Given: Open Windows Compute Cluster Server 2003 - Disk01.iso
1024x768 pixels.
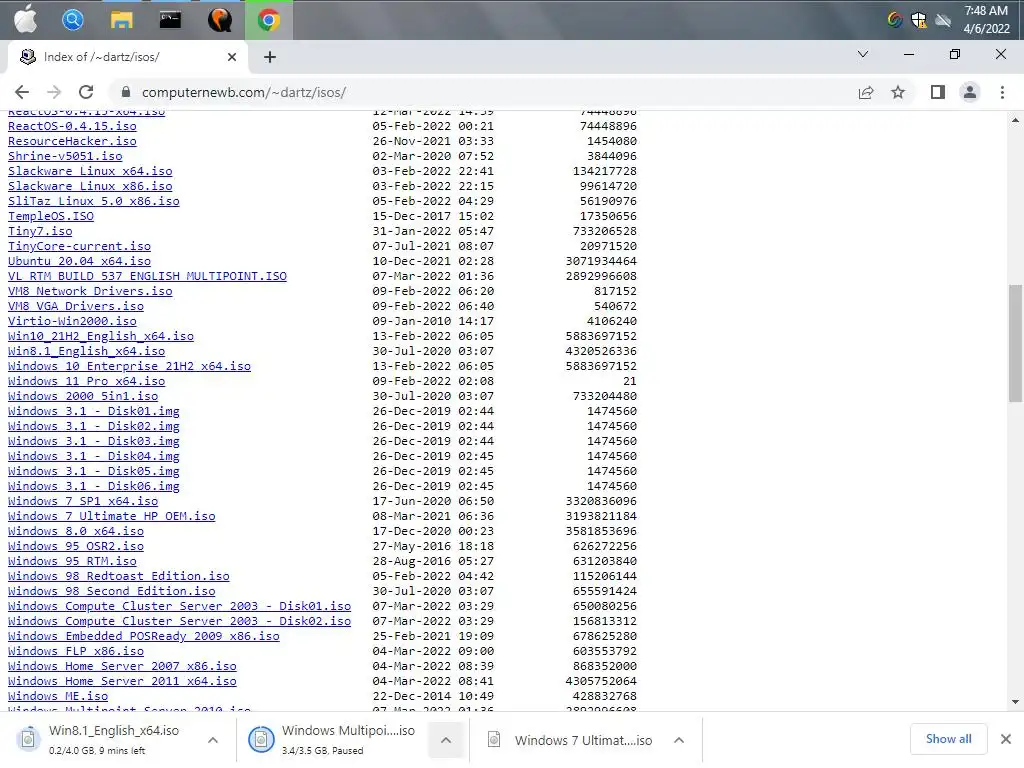Looking at the screenshot, I should 180,607.
